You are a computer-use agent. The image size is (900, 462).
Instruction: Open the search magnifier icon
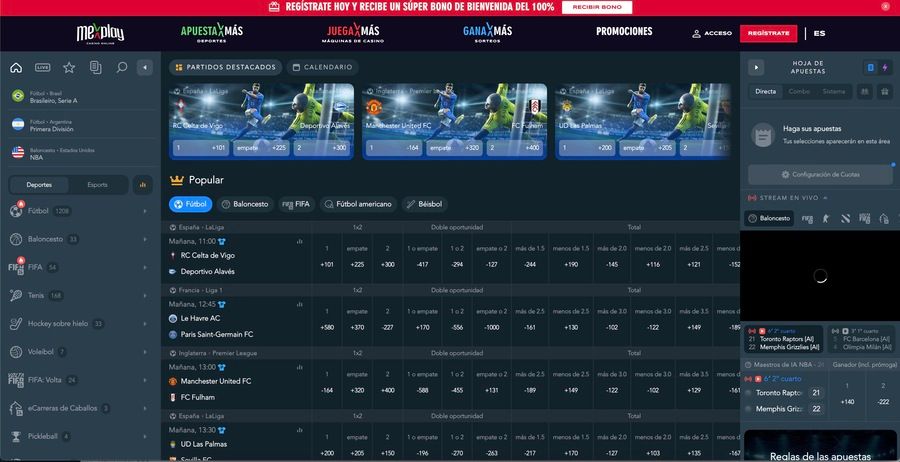click(122, 68)
